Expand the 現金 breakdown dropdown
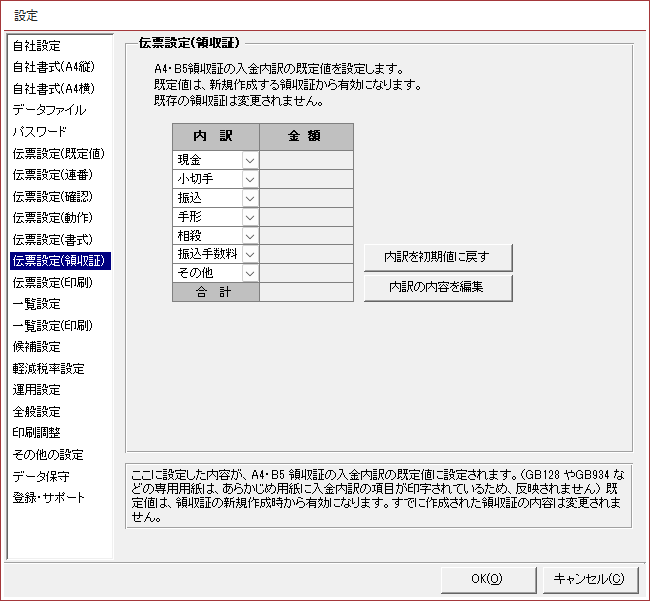This screenshot has height=601, width=650. pyautogui.click(x=250, y=160)
